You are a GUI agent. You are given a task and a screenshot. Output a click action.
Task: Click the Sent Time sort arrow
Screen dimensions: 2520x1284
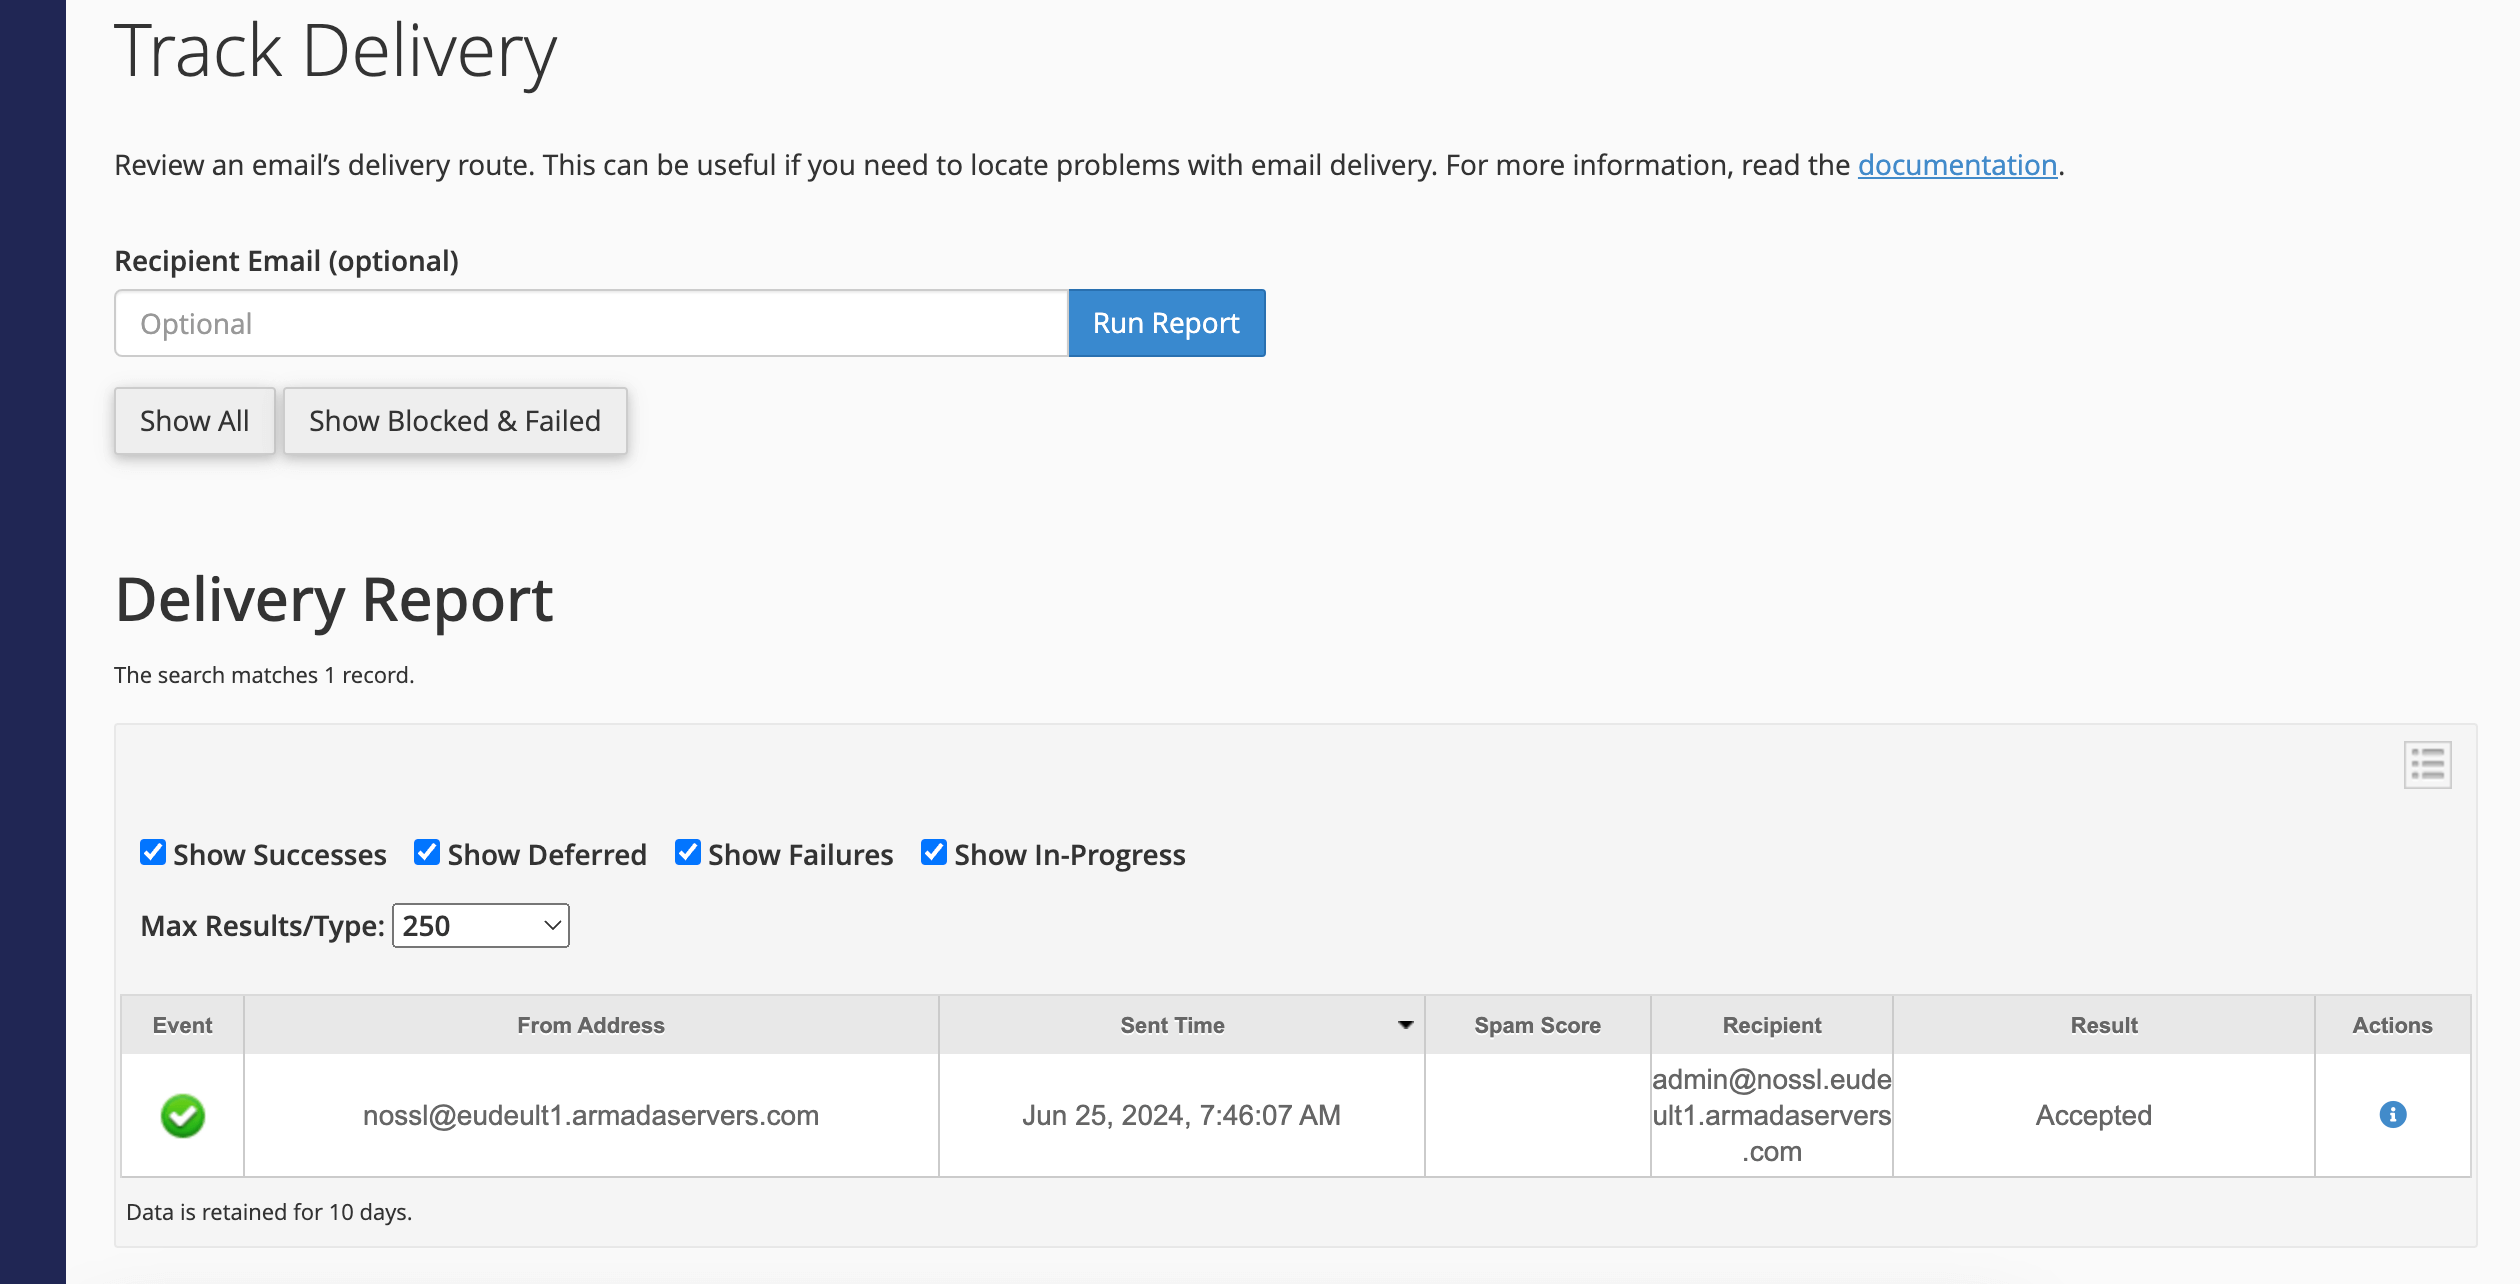pos(1405,1025)
